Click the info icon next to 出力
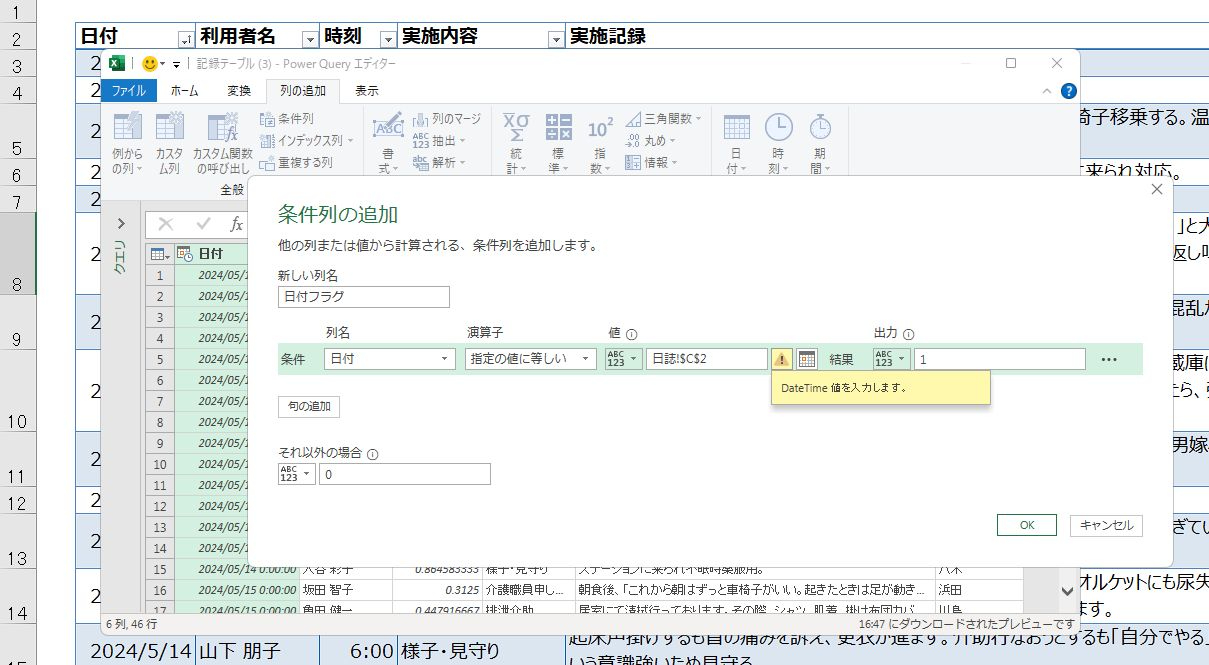The height and width of the screenshot is (665, 1209). 909,335
